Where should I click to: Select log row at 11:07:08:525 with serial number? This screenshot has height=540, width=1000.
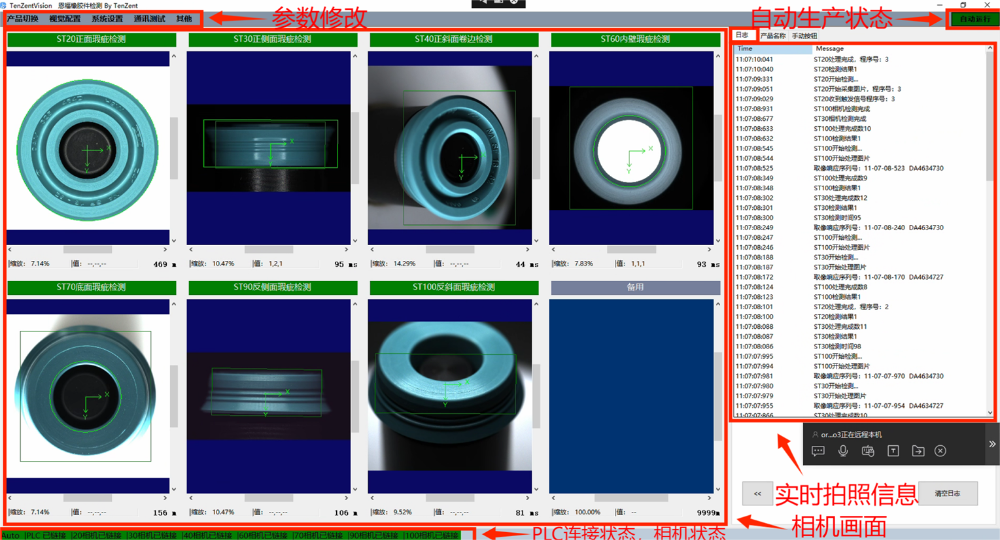pos(860,168)
